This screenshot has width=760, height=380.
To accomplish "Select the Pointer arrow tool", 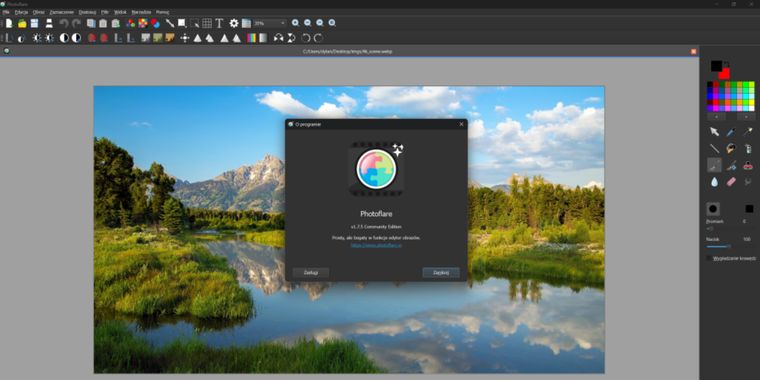I will point(714,131).
